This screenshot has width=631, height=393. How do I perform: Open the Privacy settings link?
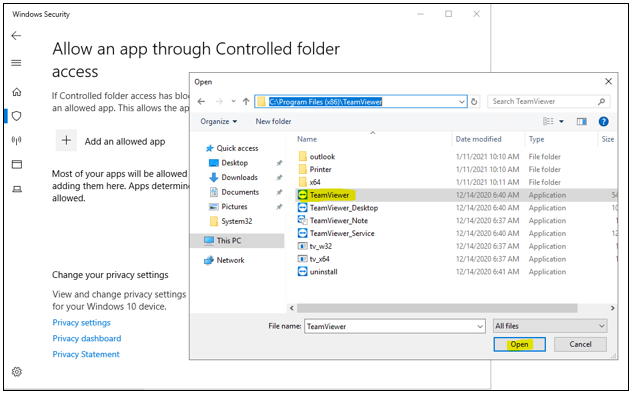81,323
